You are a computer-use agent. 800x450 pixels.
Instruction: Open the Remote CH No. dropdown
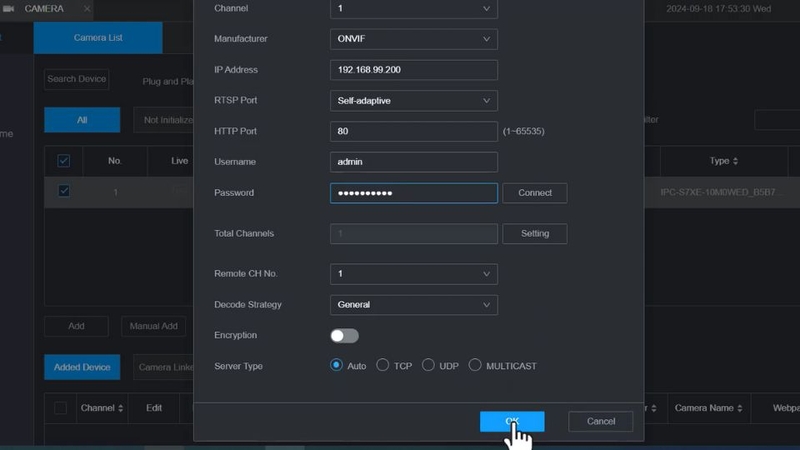pyautogui.click(x=414, y=274)
